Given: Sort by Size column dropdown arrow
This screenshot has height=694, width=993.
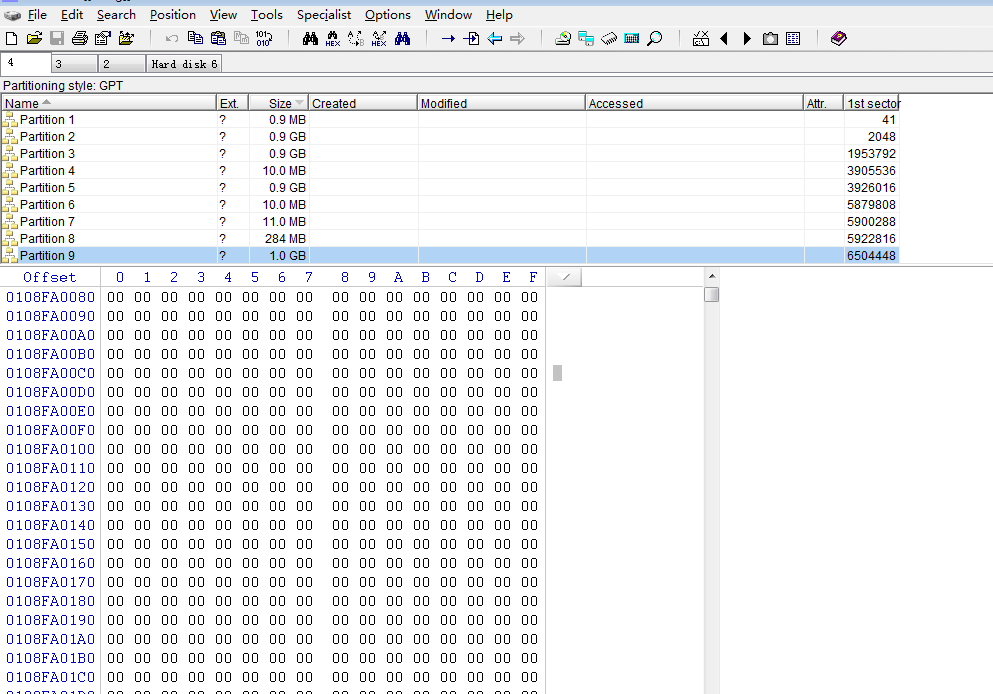Looking at the screenshot, I should click(300, 104).
